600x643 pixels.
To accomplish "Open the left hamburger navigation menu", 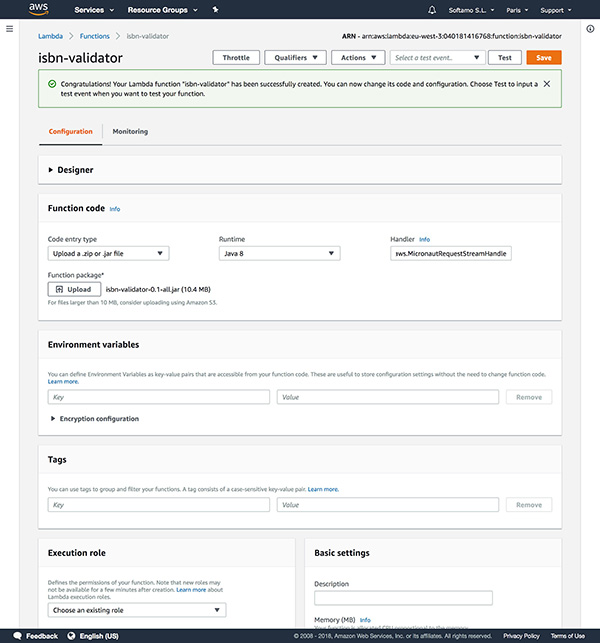I will coord(9,29).
